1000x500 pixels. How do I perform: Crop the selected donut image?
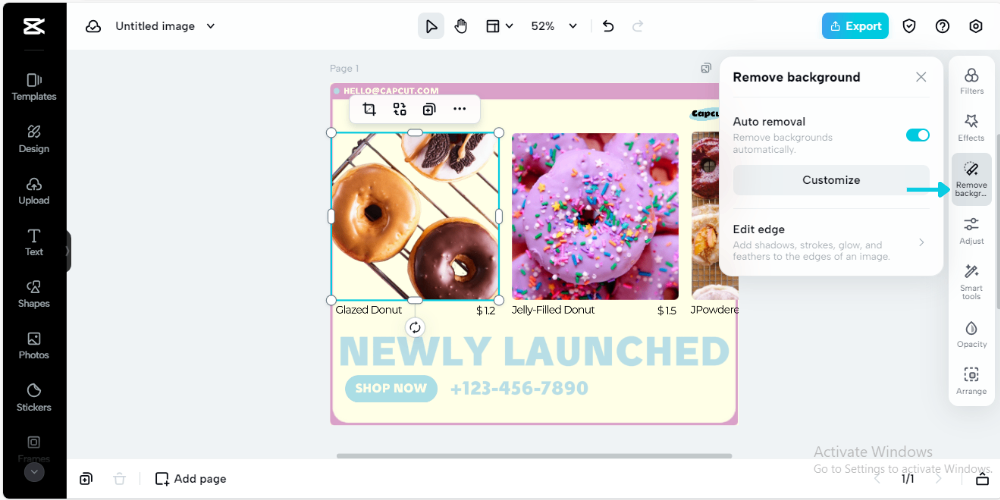tap(369, 109)
